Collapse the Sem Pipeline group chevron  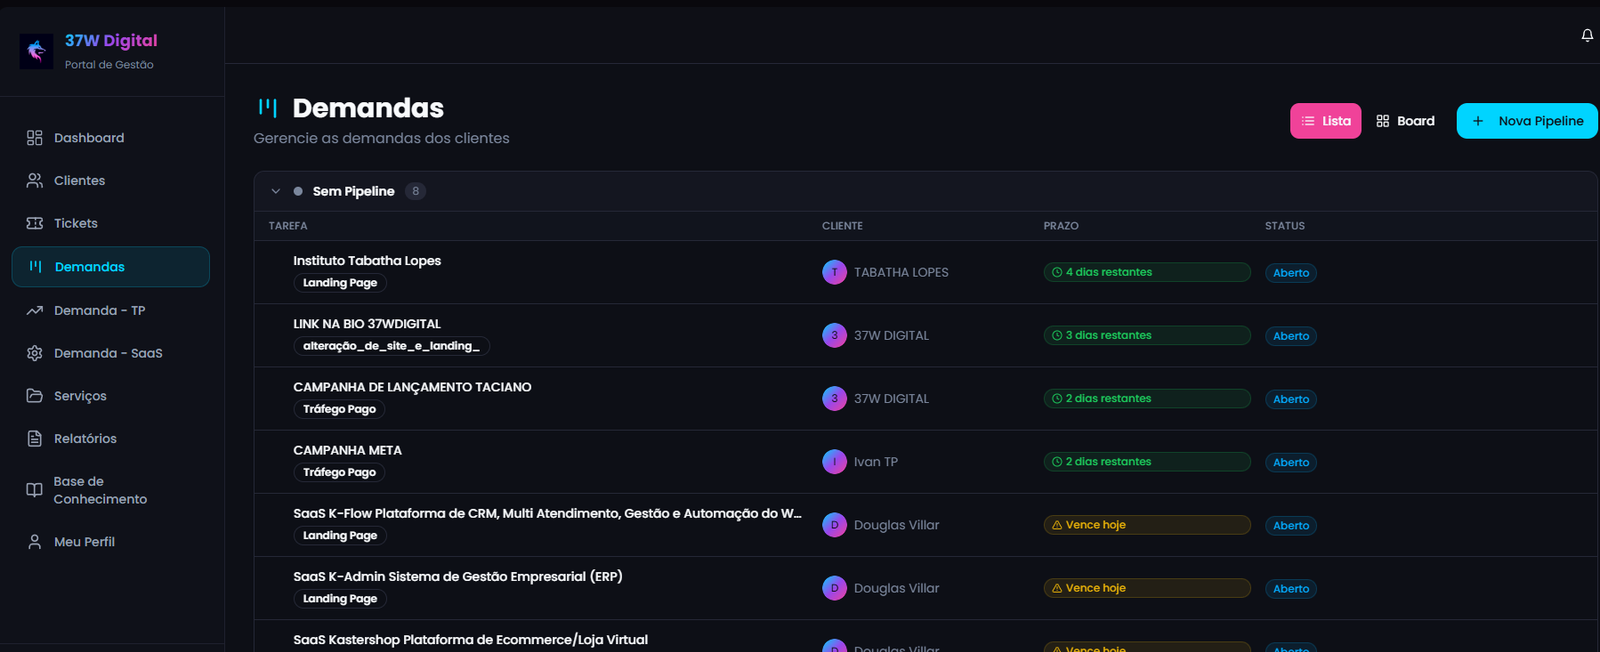pos(276,191)
